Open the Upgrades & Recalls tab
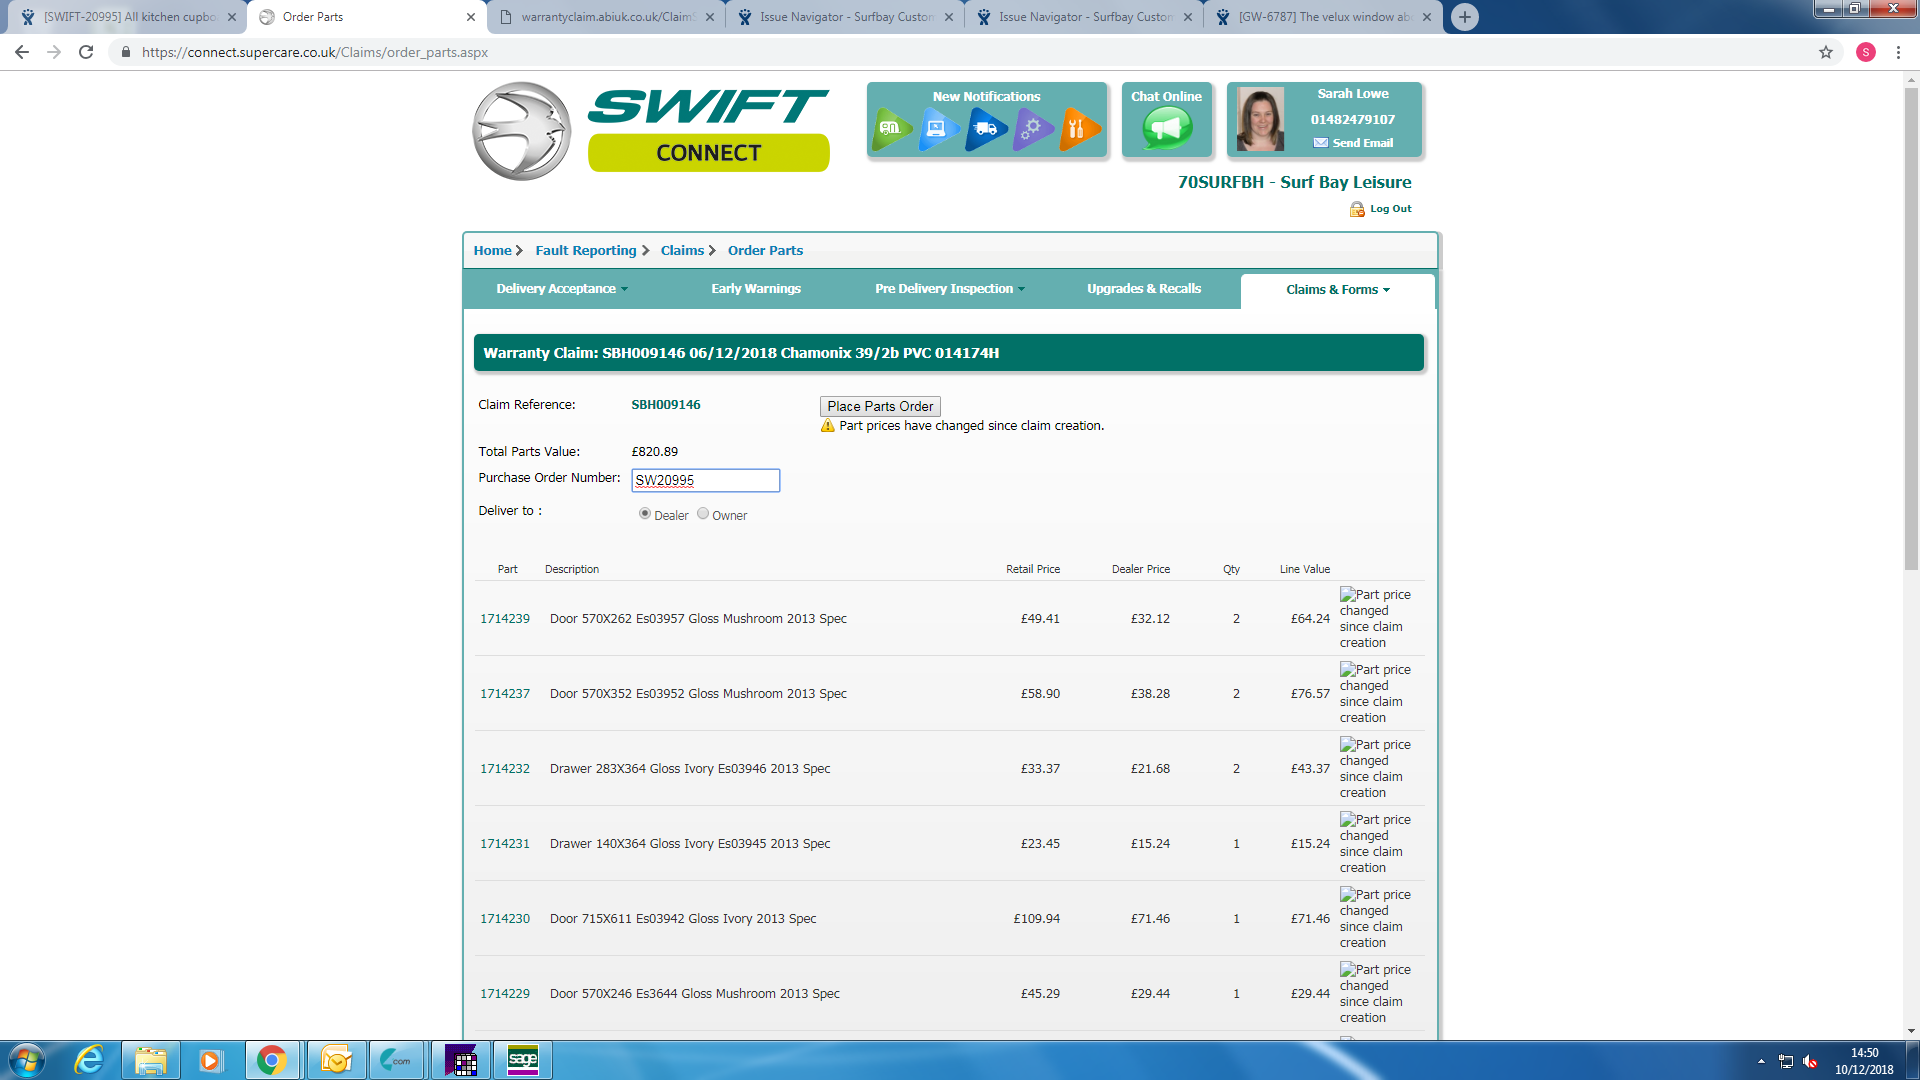Screen dimensions: 1920x1080 click(x=1144, y=289)
